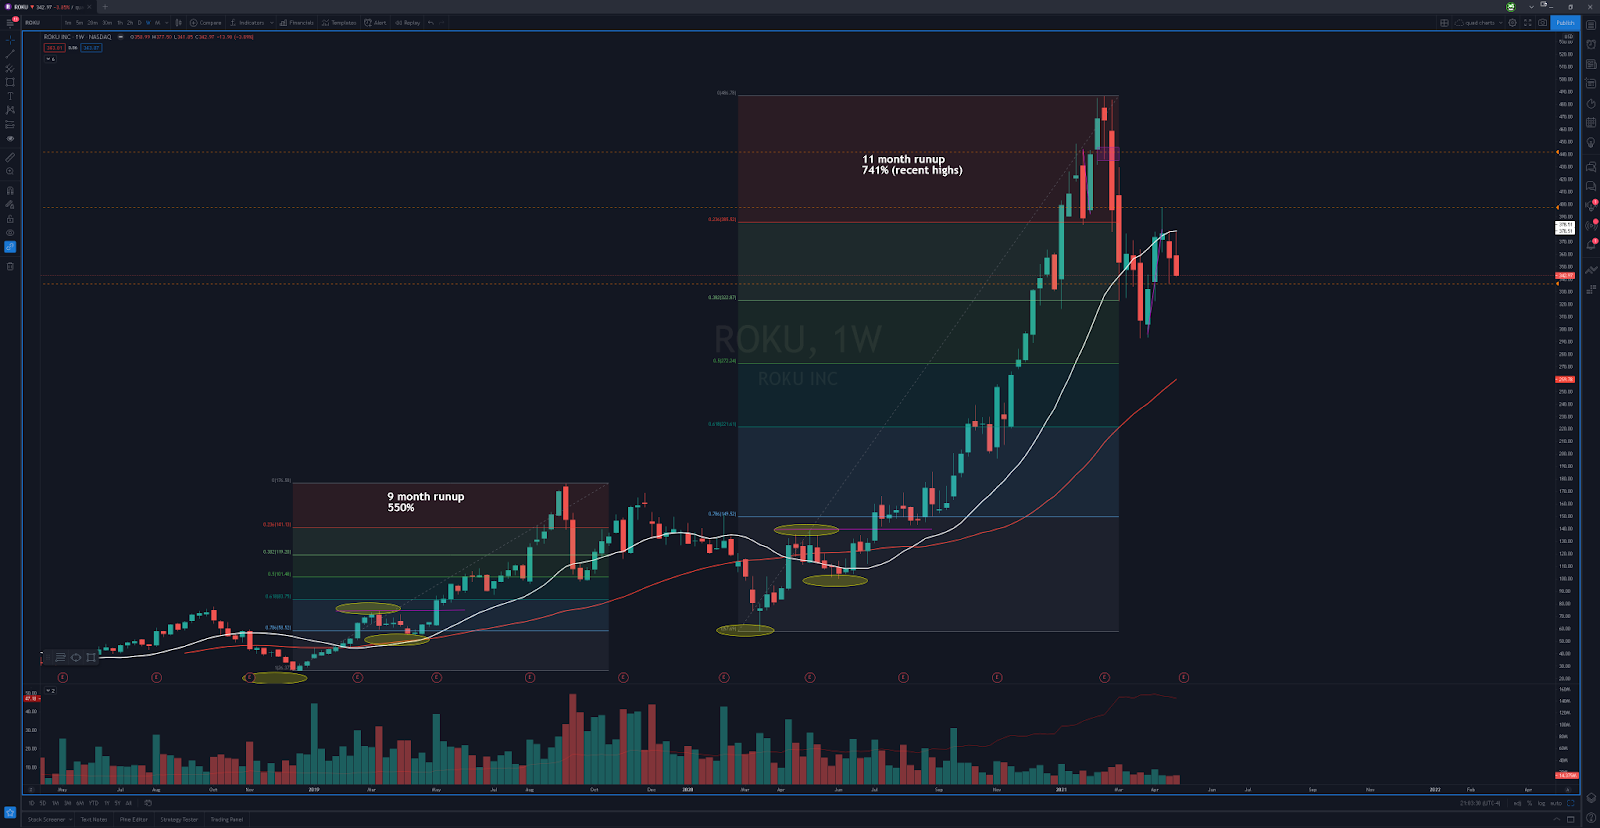Redo the chart action
The width and height of the screenshot is (1600, 828).
[x=442, y=23]
